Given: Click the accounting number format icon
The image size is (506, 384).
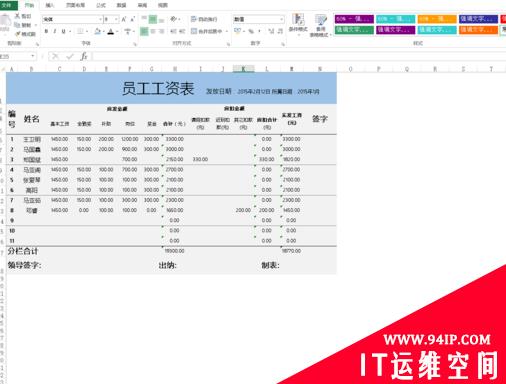Looking at the screenshot, I should 237,31.
